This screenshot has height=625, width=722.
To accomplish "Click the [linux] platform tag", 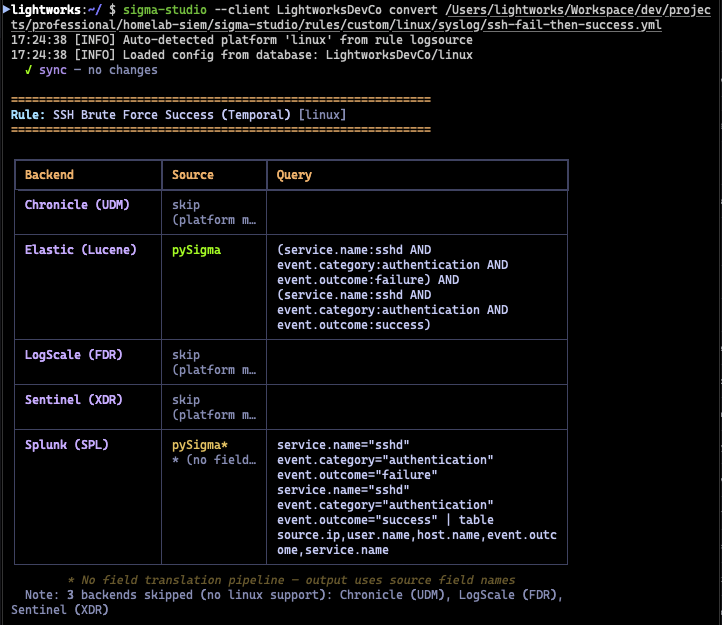I will (322, 115).
